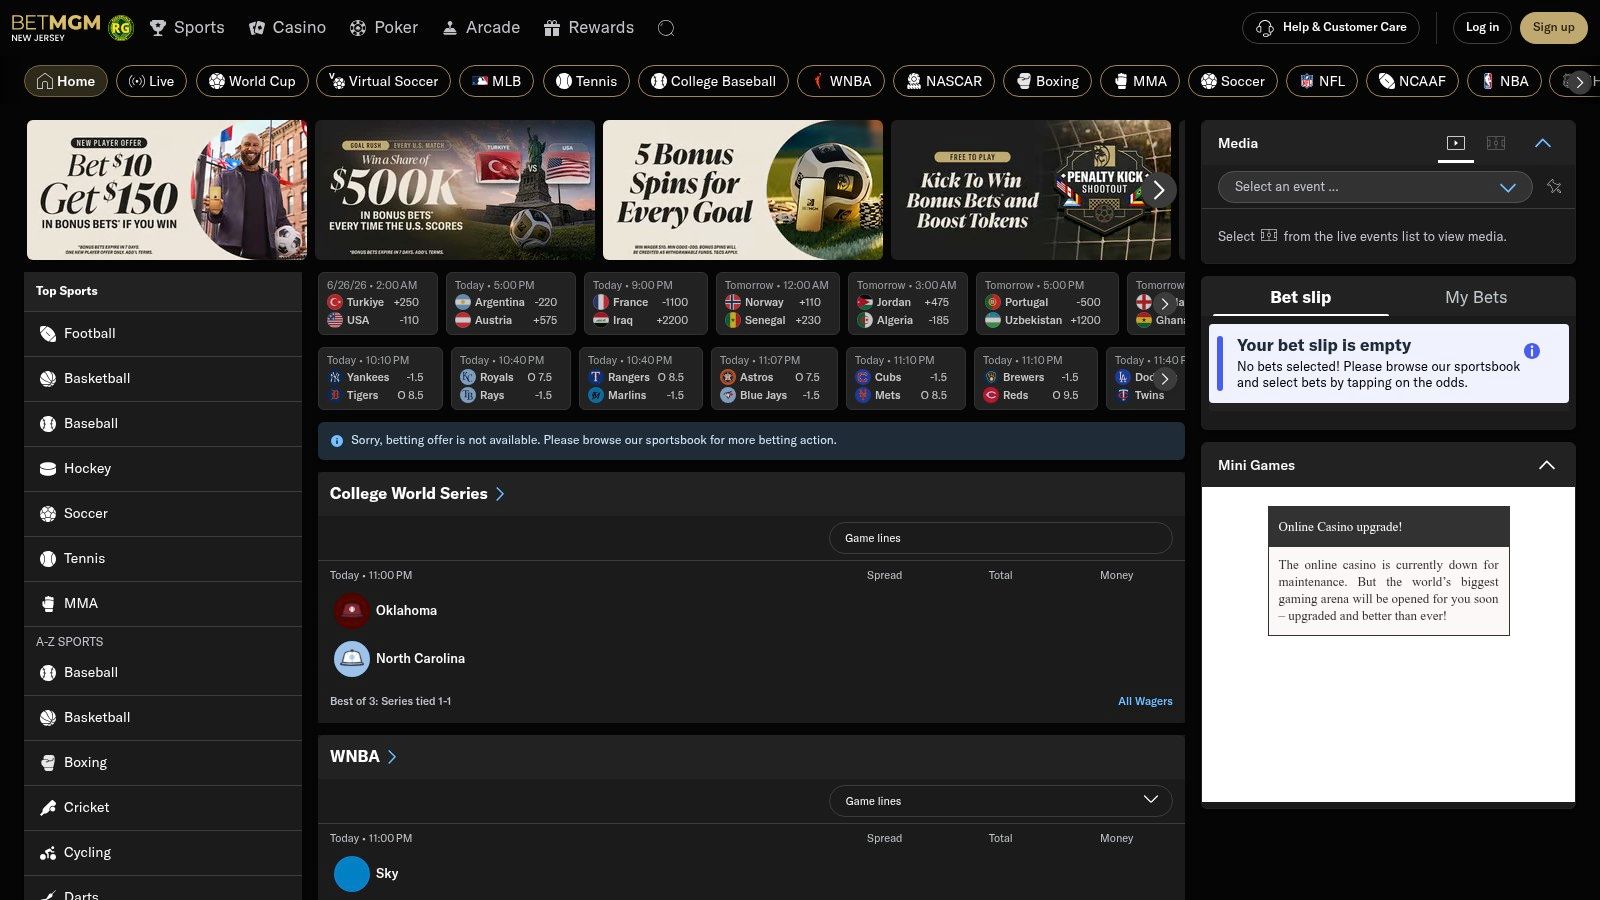The width and height of the screenshot is (1600, 900).
Task: Open the Turkiye vs USA match card
Action: pos(377,303)
